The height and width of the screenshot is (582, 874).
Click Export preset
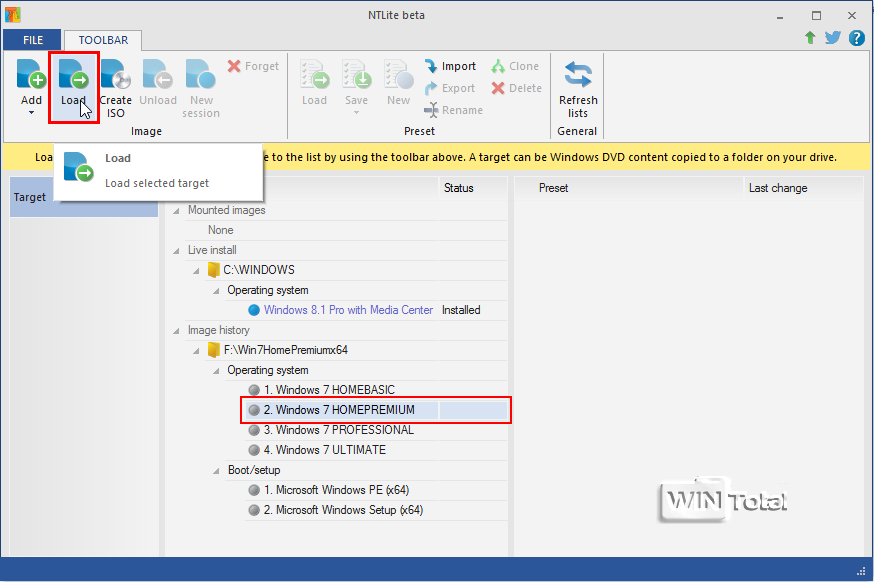450,88
